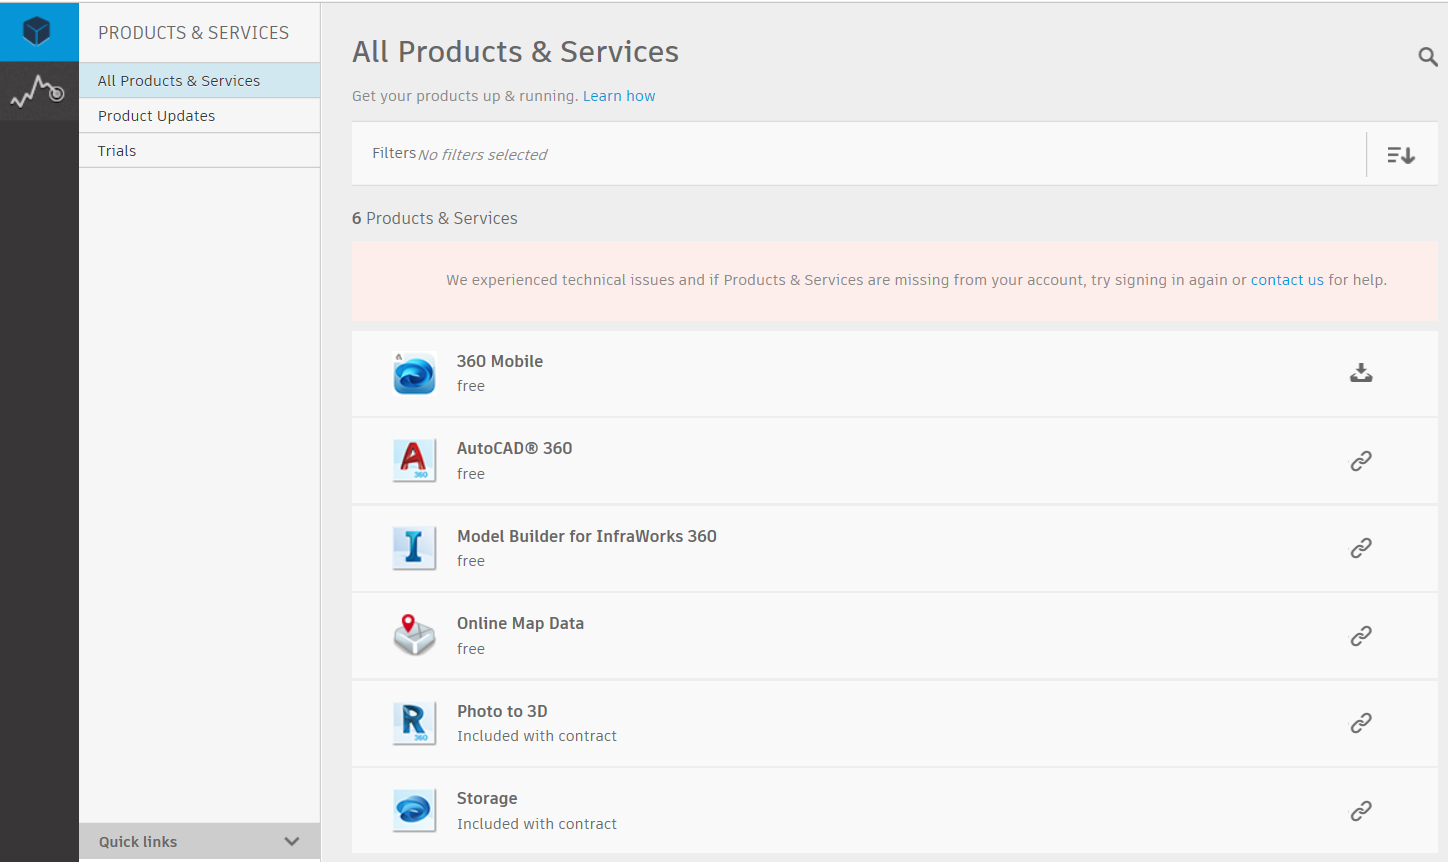The image size is (1448, 862).
Task: Open the Storage product title
Action: (487, 798)
